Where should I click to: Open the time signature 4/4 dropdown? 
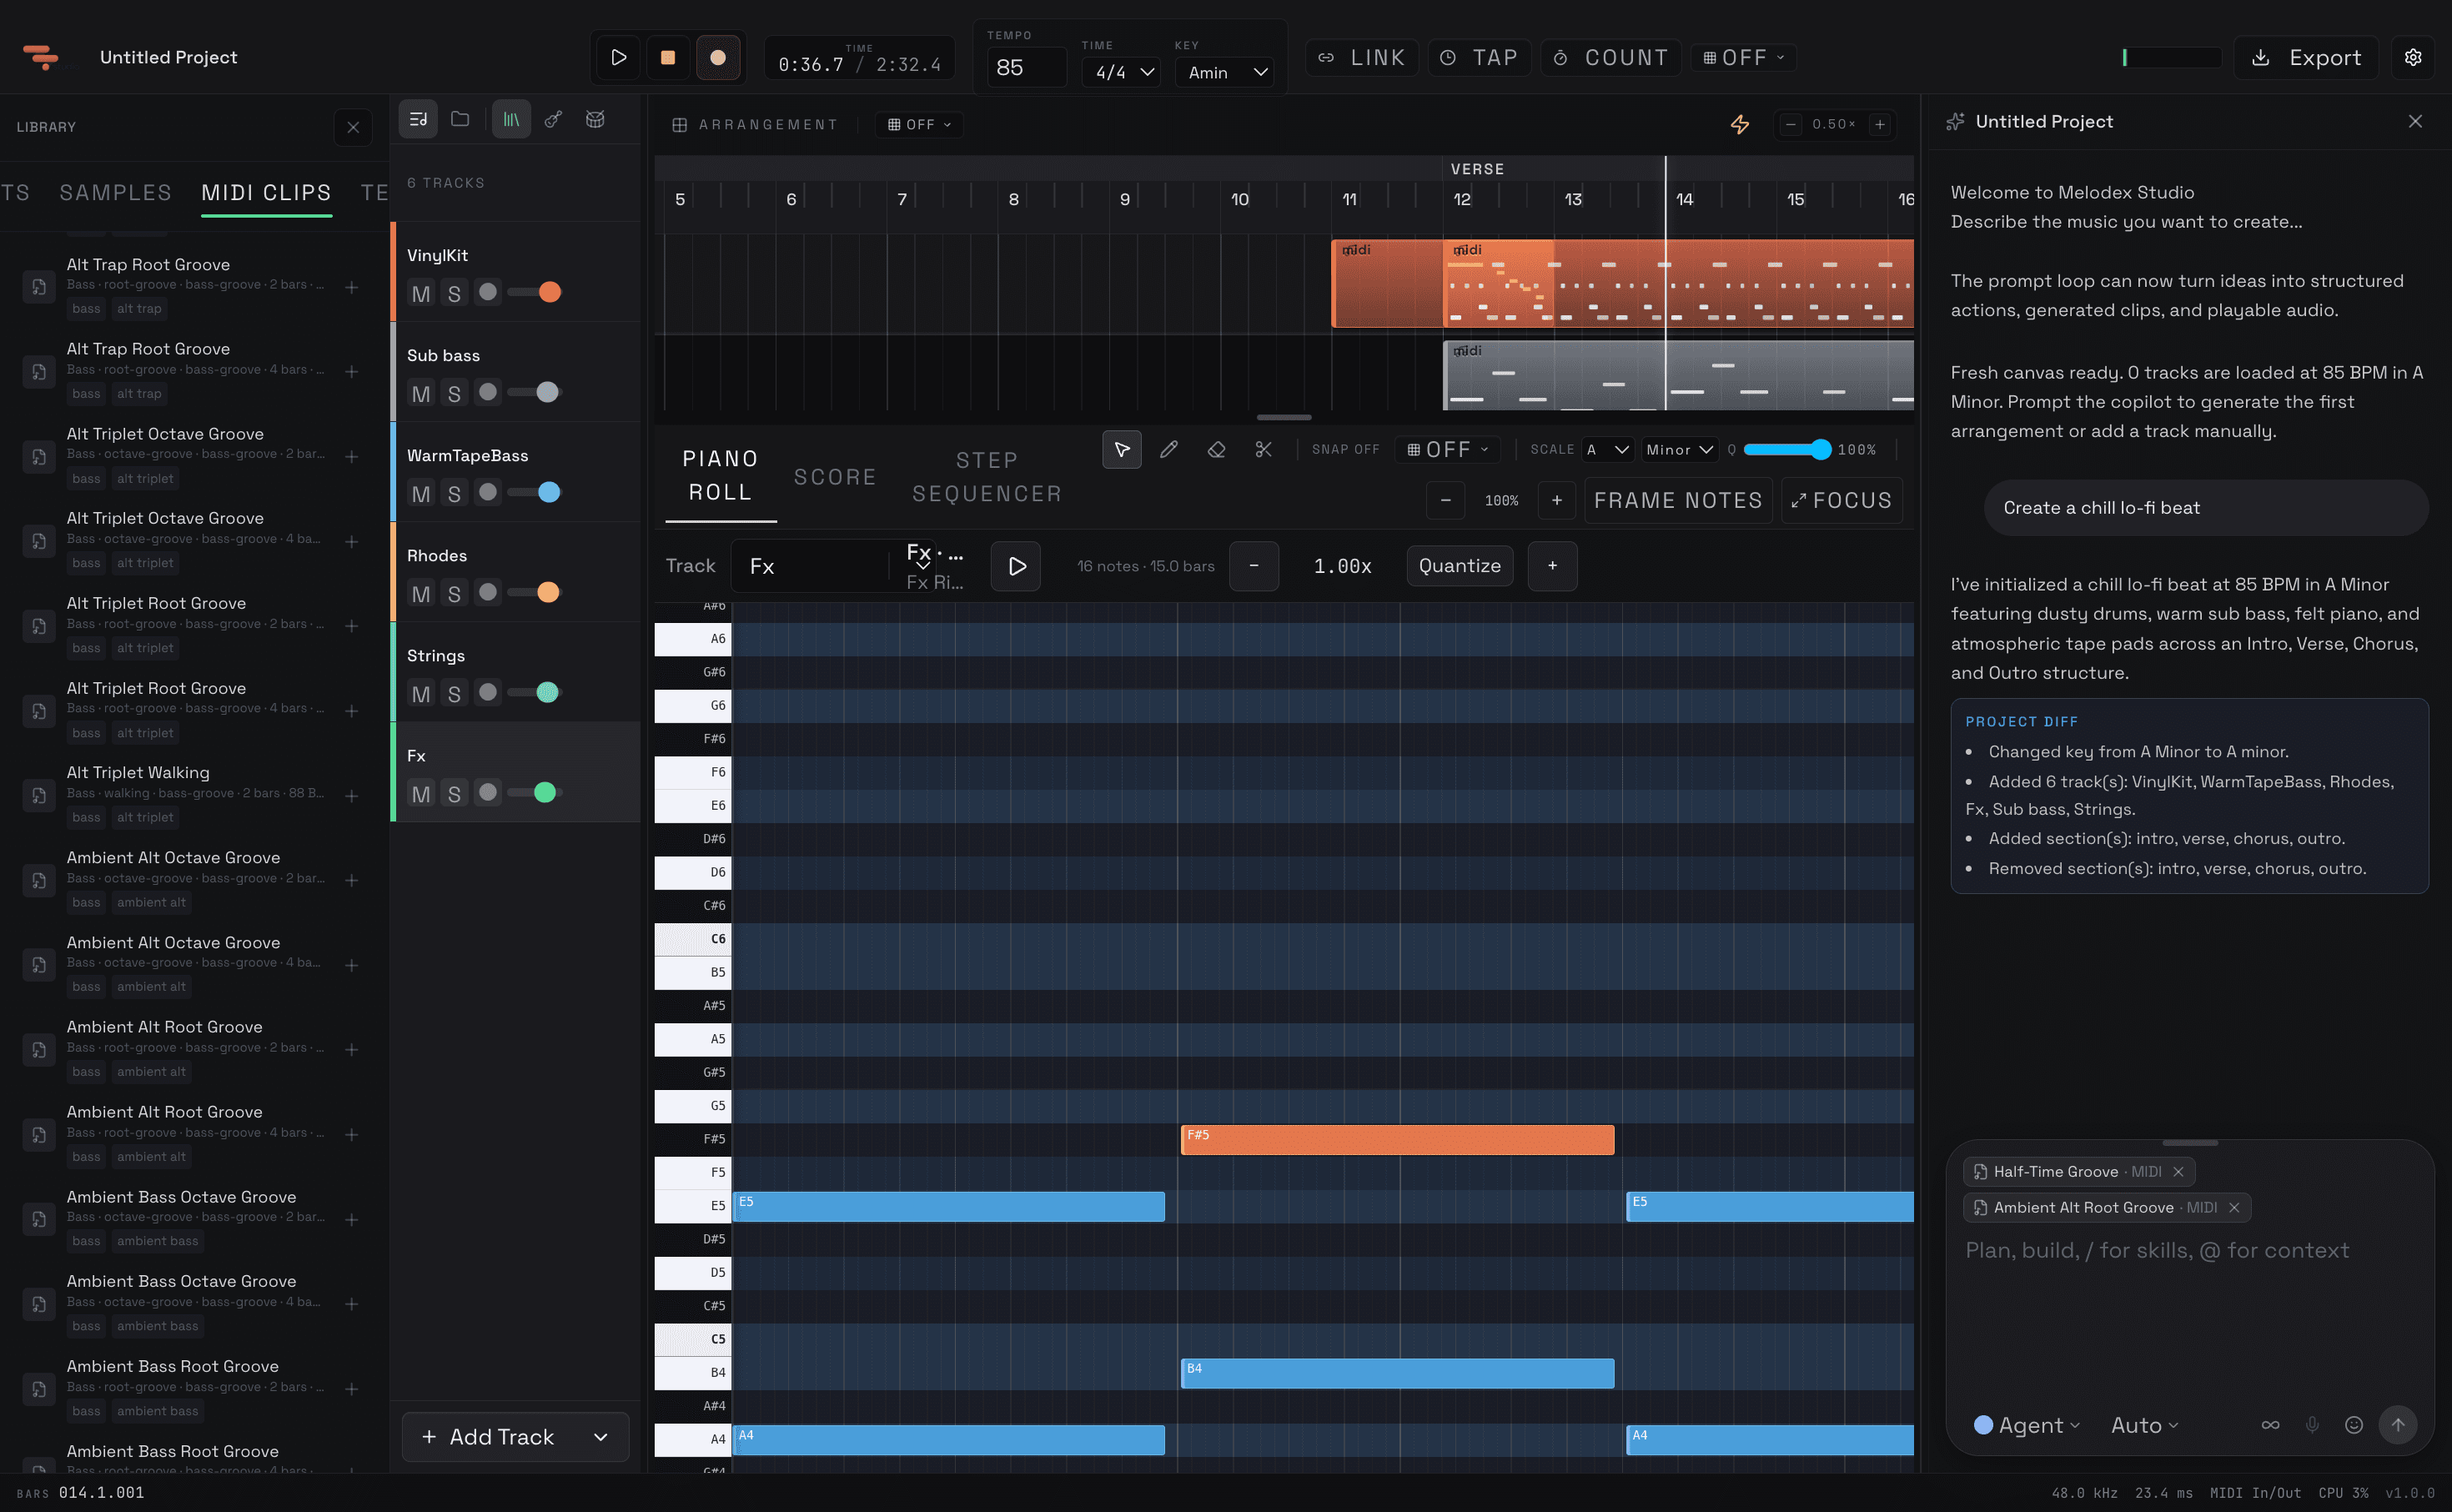1122,72
